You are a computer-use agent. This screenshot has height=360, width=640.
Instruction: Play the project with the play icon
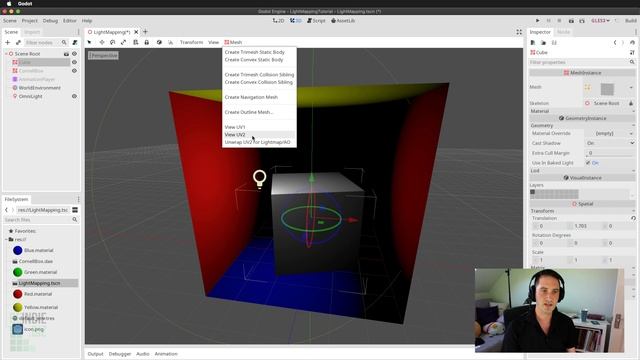click(x=538, y=20)
